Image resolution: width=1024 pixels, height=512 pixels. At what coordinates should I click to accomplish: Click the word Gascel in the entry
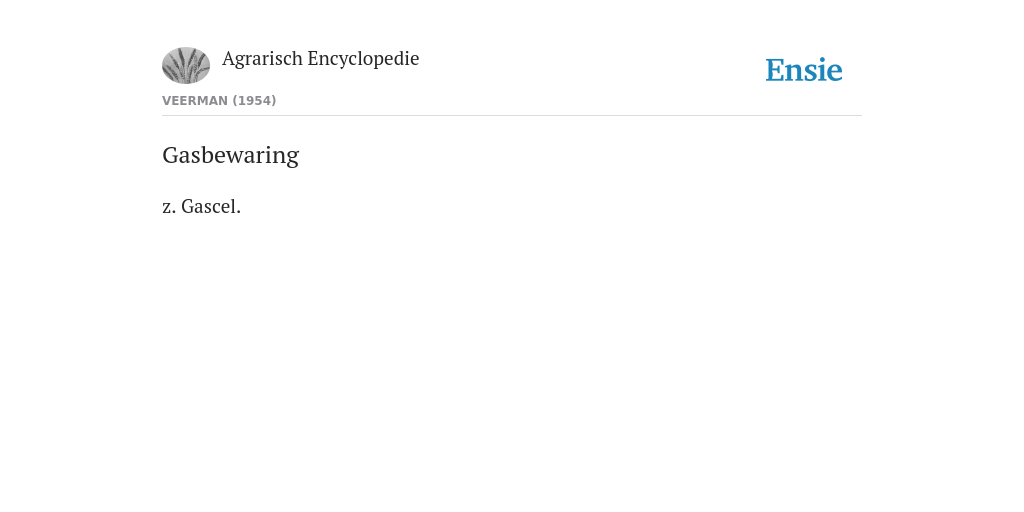pos(208,206)
